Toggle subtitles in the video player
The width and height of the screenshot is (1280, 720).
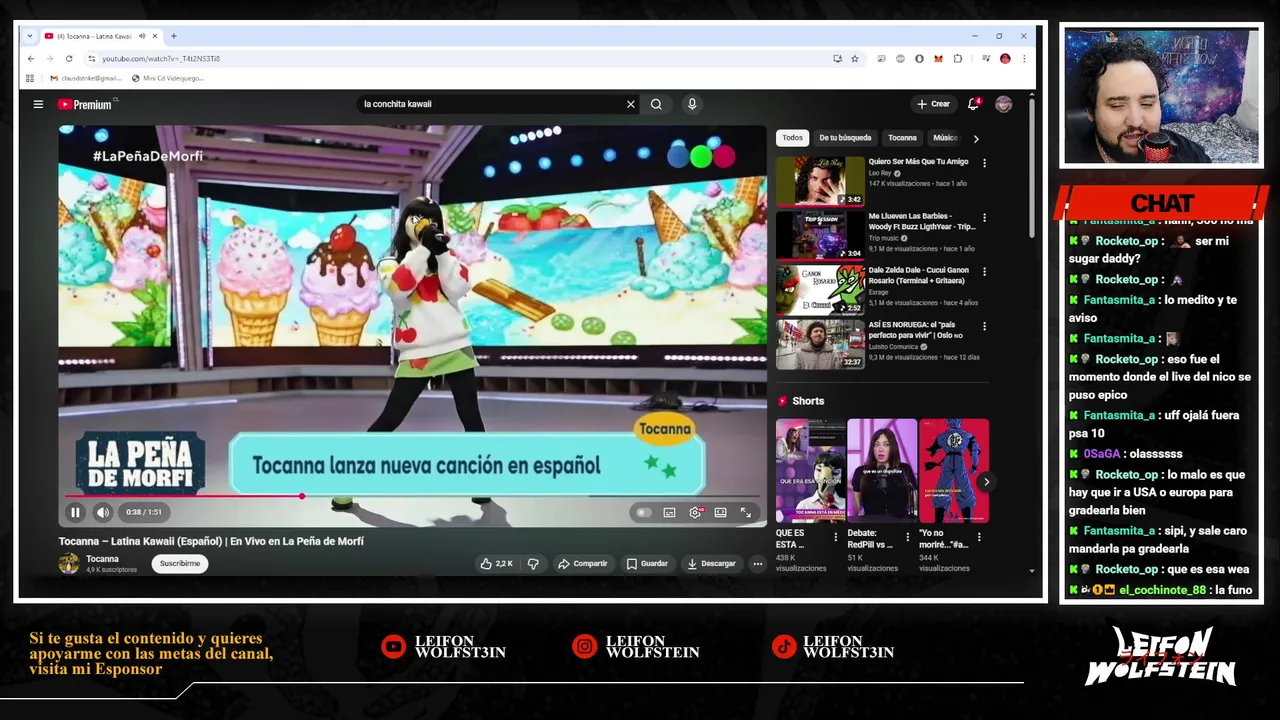click(x=669, y=512)
